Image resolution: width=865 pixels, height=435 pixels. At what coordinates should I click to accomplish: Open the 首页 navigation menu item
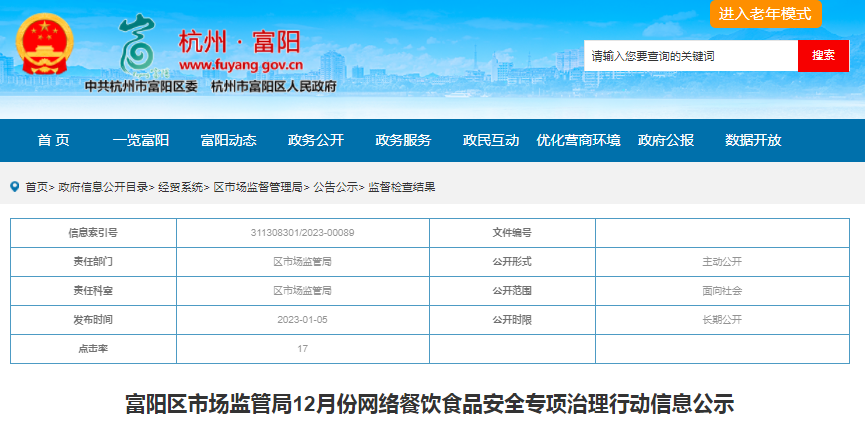tap(54, 140)
